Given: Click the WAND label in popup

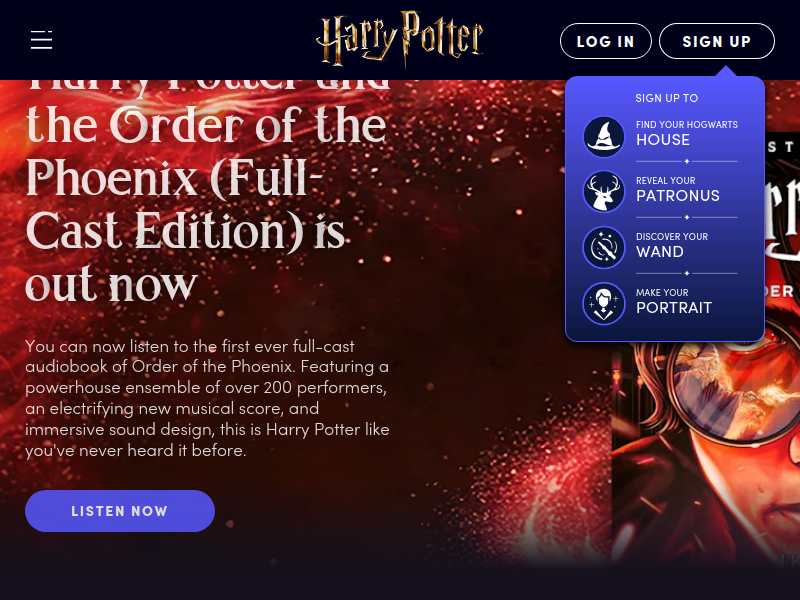Looking at the screenshot, I should coord(660,252).
